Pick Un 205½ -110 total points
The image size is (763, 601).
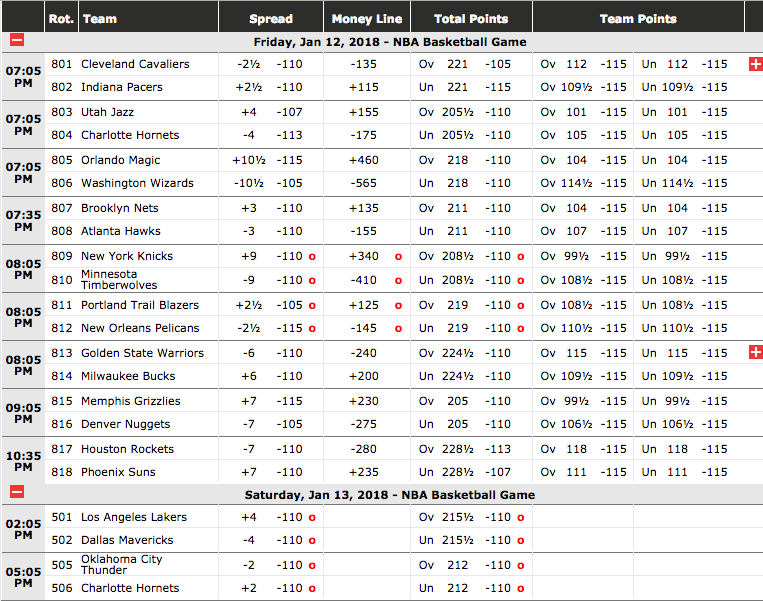[x=465, y=135]
